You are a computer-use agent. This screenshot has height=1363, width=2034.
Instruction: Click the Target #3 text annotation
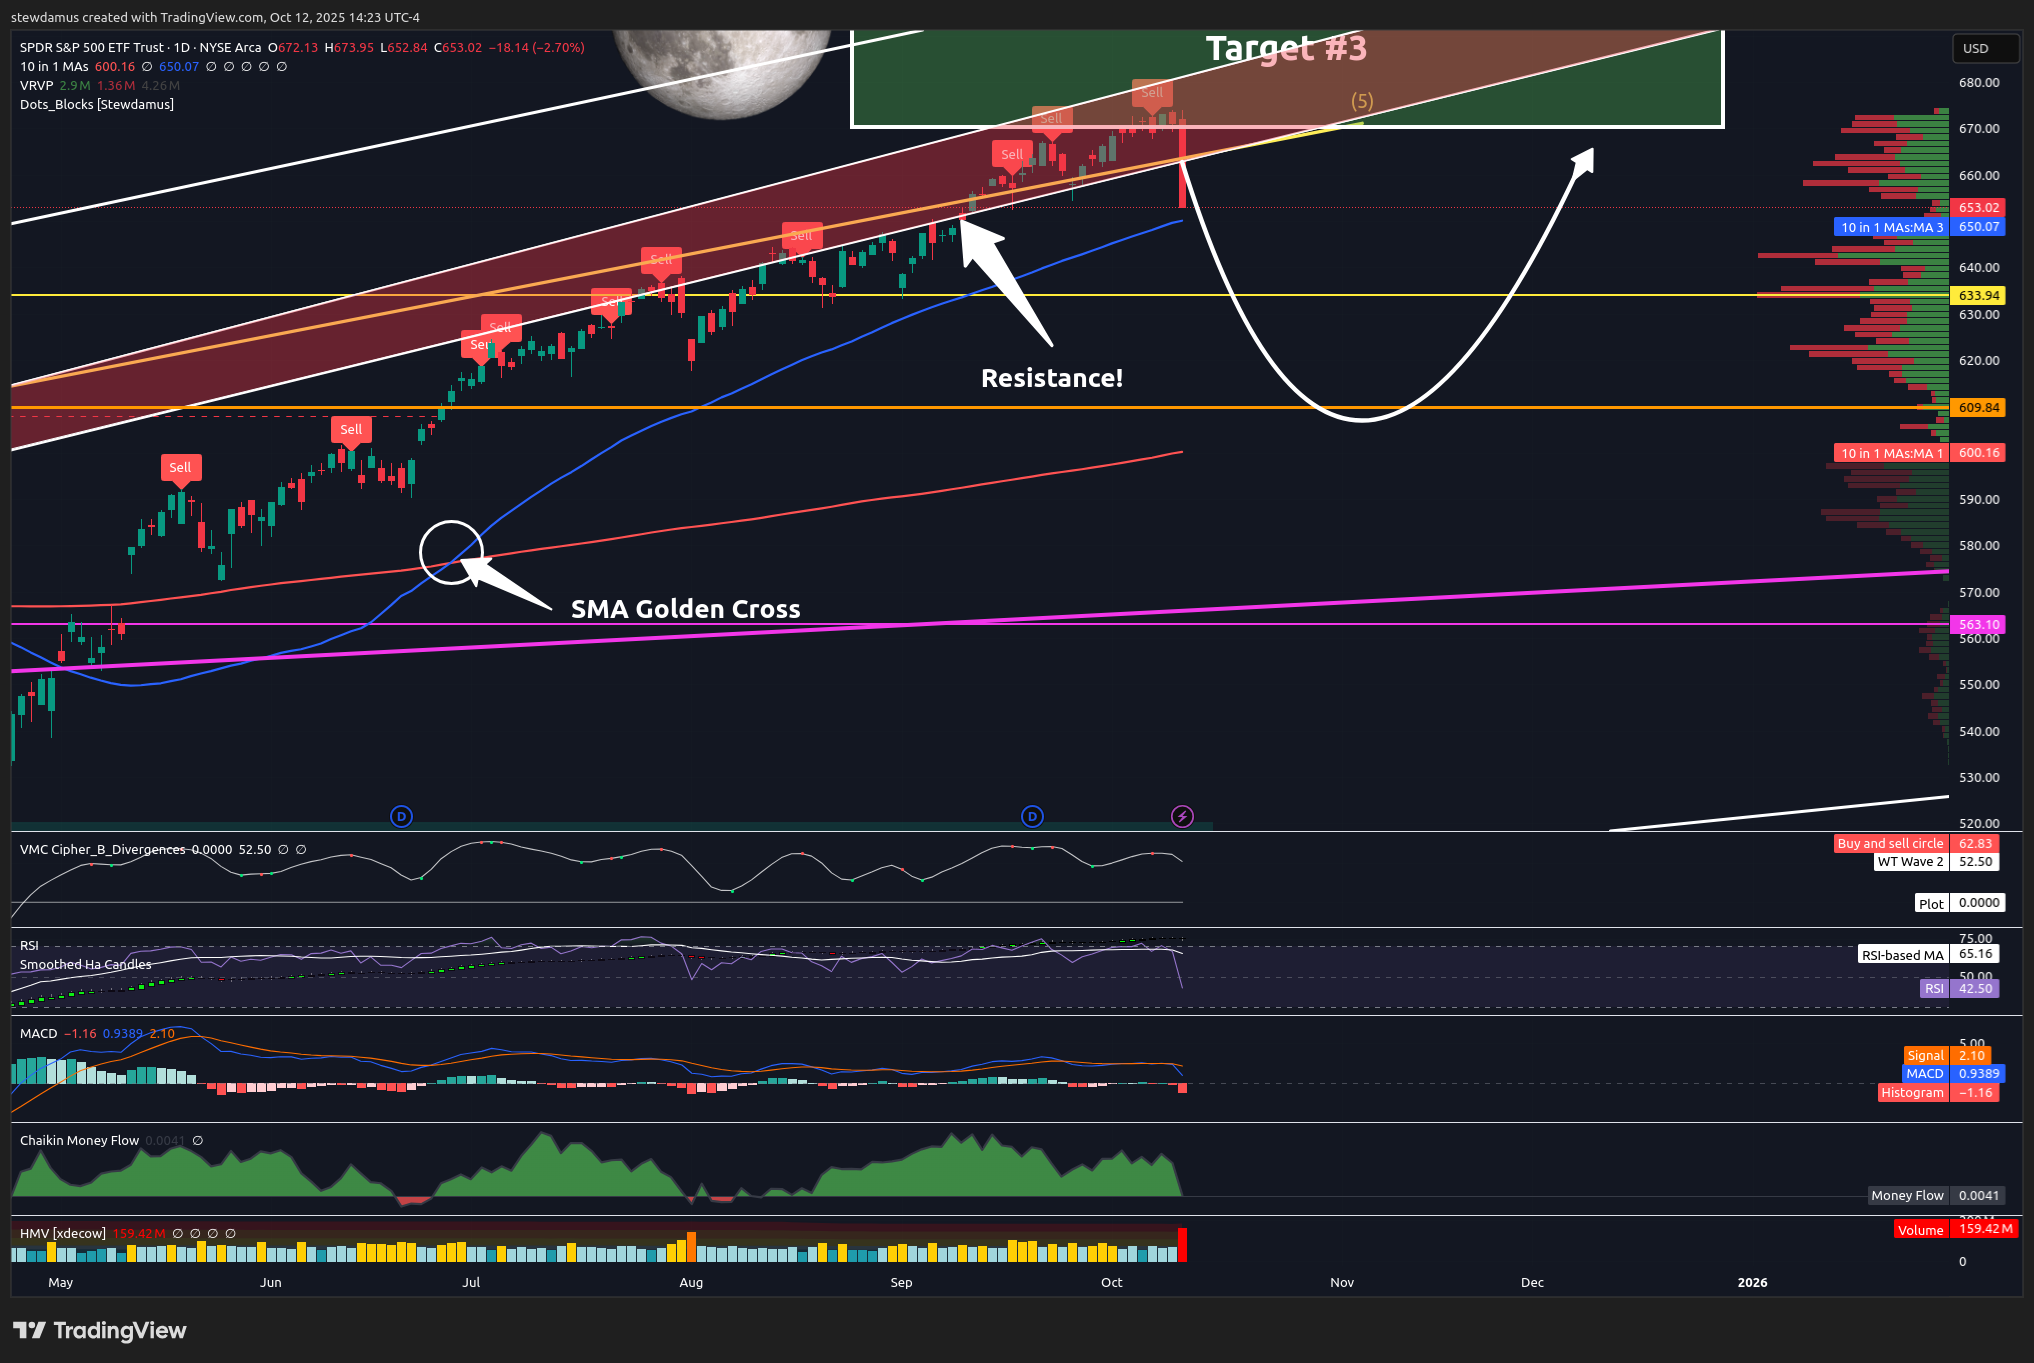pos(1285,48)
